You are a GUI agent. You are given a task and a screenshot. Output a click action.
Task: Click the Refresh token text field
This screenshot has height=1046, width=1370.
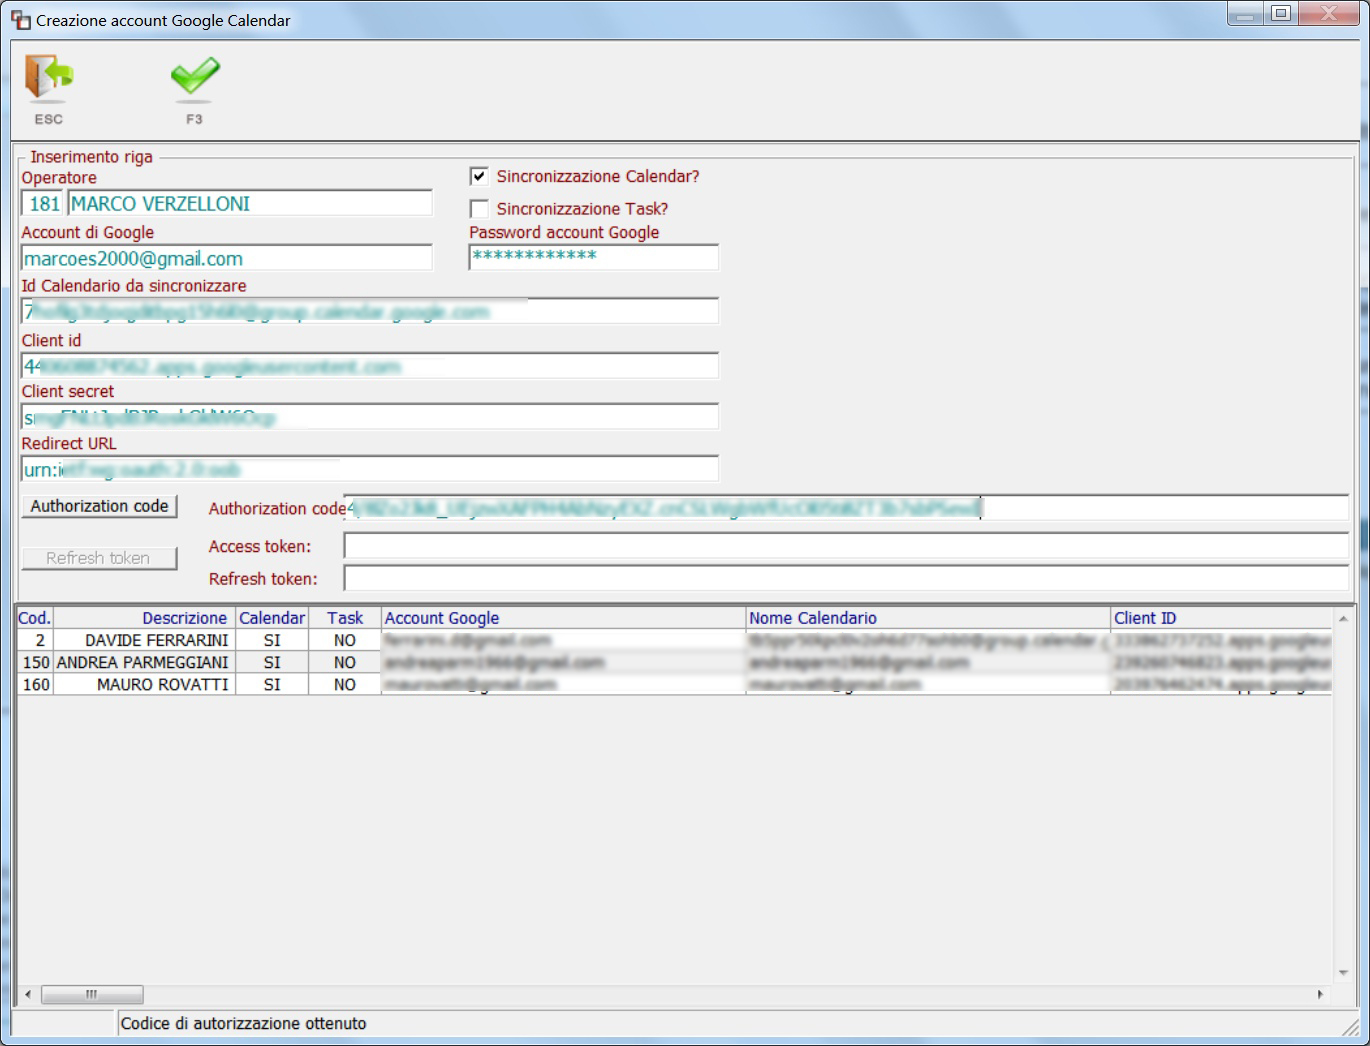coord(846,578)
